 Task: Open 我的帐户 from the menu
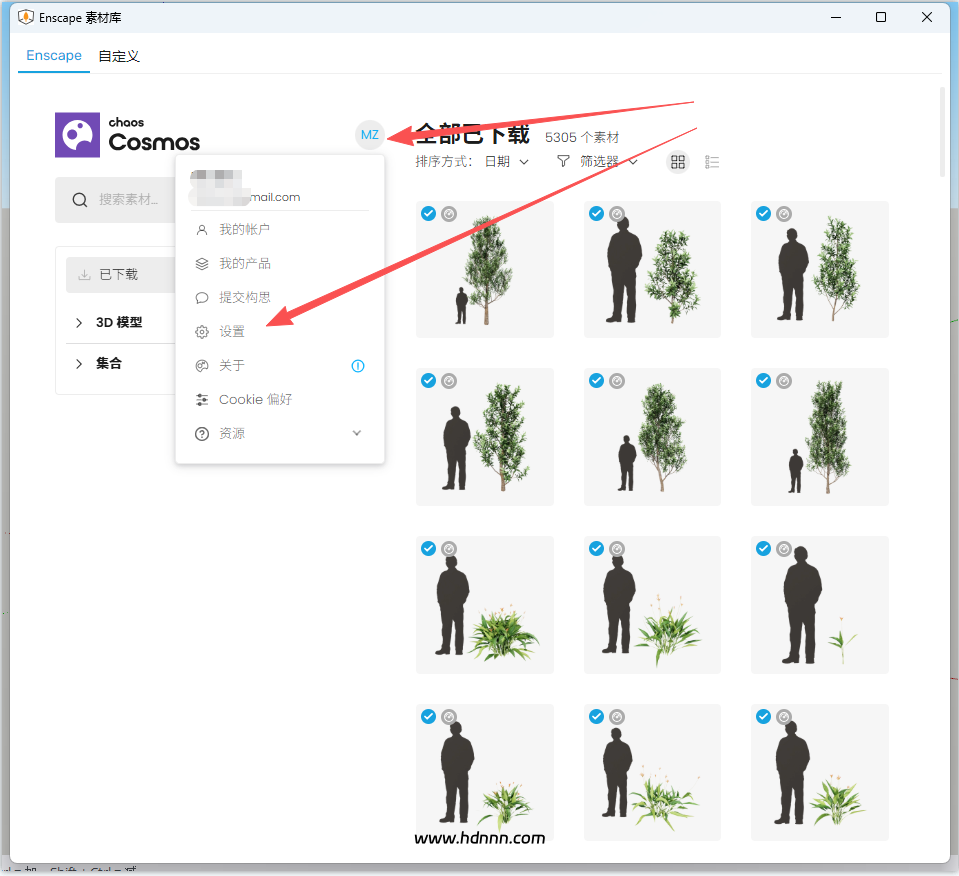pos(244,230)
